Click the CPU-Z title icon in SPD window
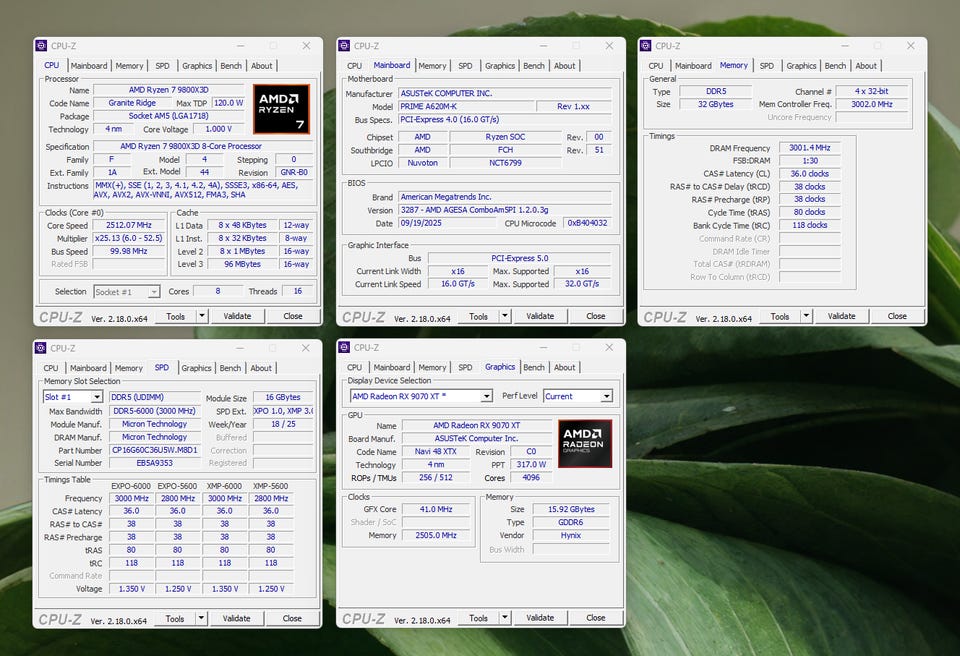The image size is (960, 656). click(41, 348)
